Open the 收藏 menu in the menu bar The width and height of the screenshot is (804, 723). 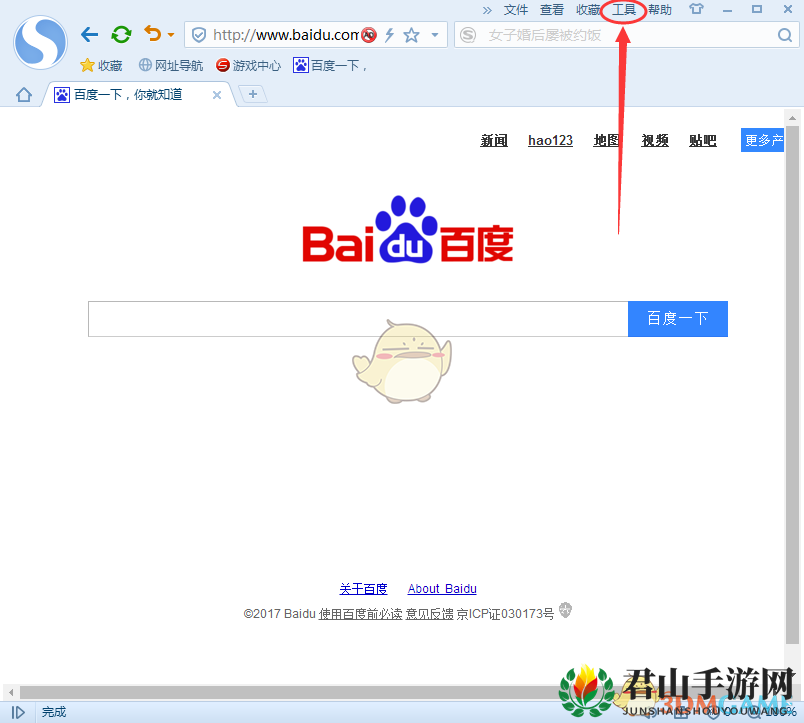coord(588,10)
